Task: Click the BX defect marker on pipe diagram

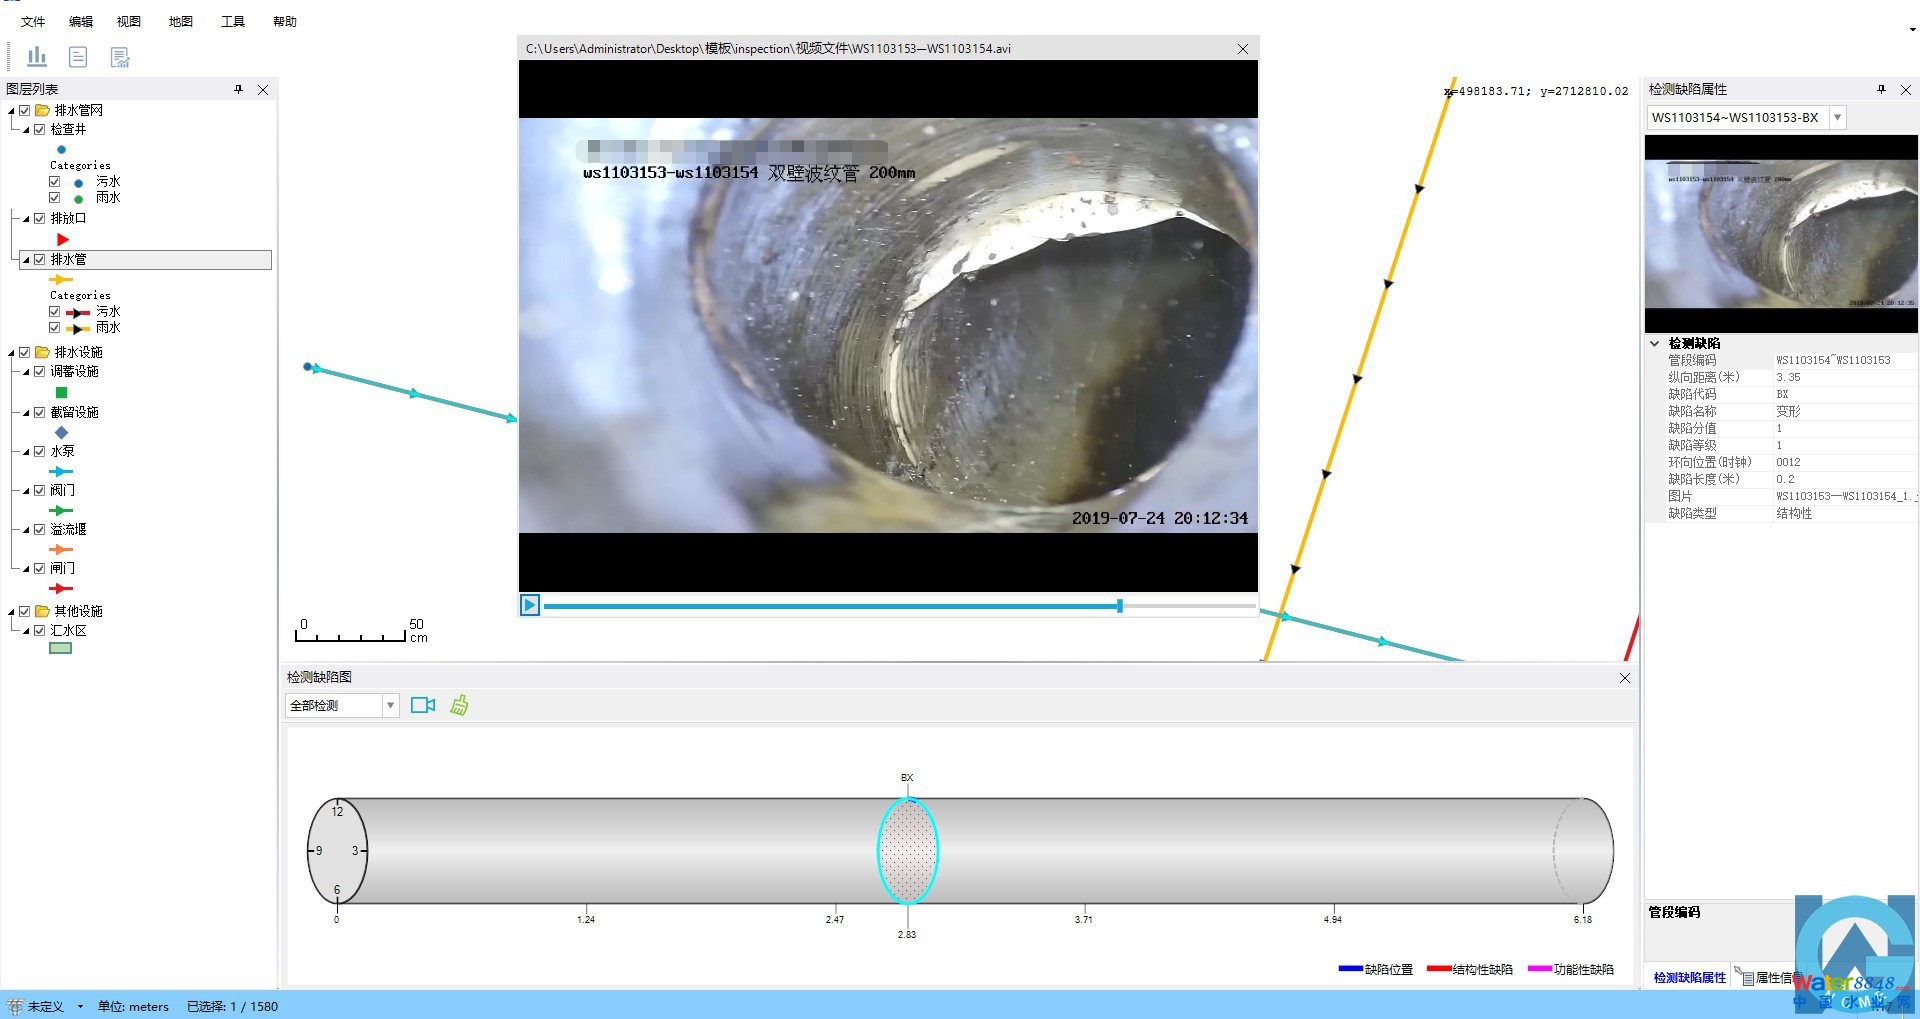Action: [907, 850]
